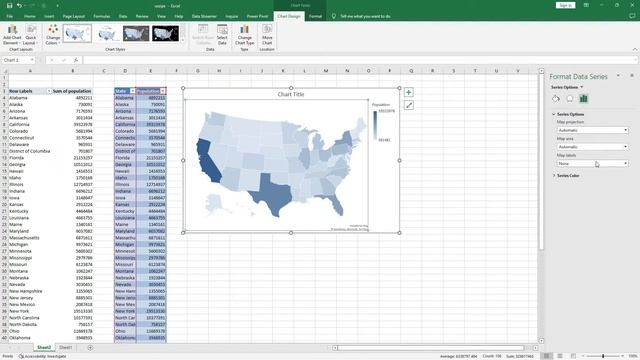The height and width of the screenshot is (360, 640).
Task: Click the Sign in button
Action: click(565, 5)
